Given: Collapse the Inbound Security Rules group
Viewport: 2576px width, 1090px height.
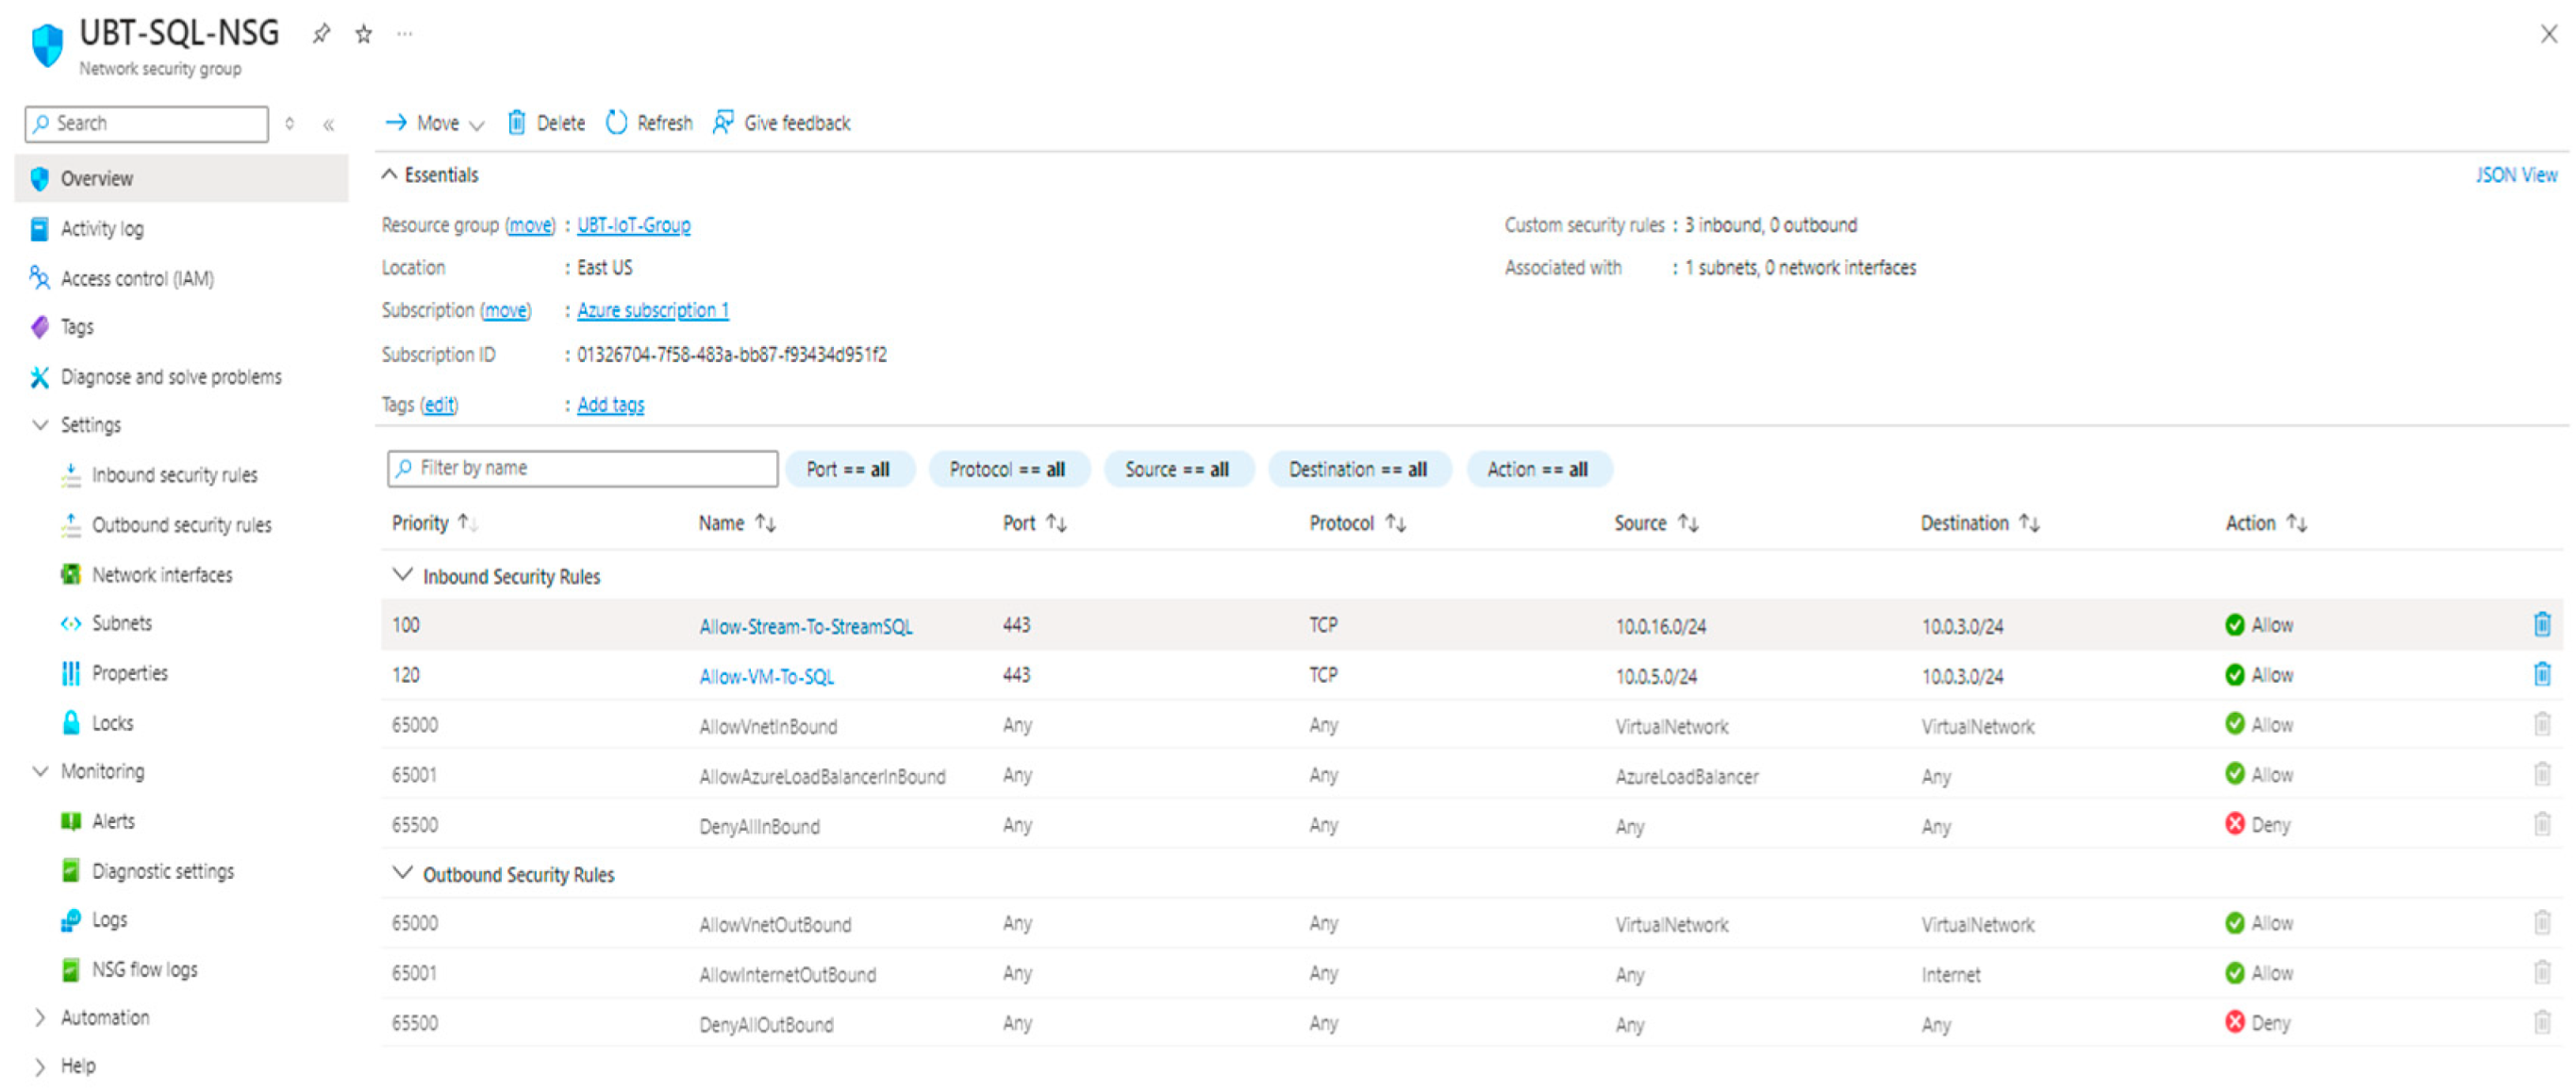Looking at the screenshot, I should click(402, 575).
